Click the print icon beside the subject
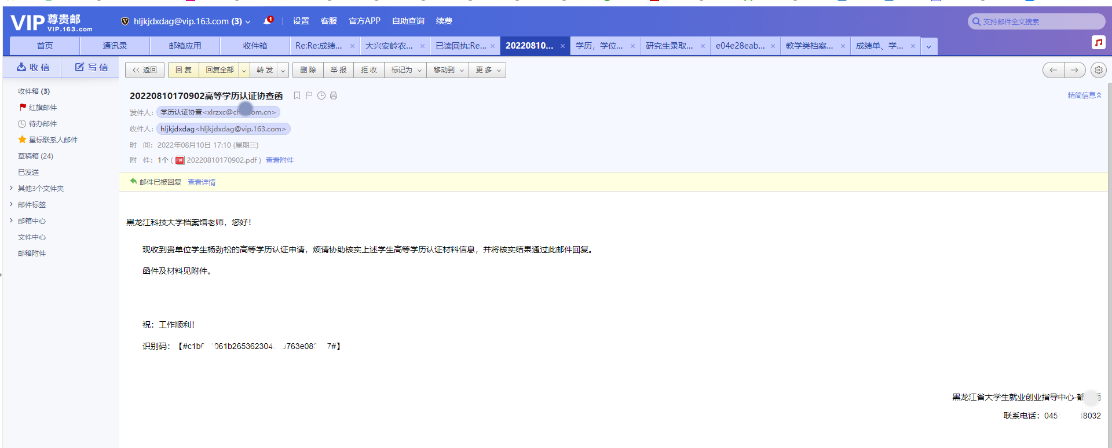1112x448 pixels. (334, 95)
